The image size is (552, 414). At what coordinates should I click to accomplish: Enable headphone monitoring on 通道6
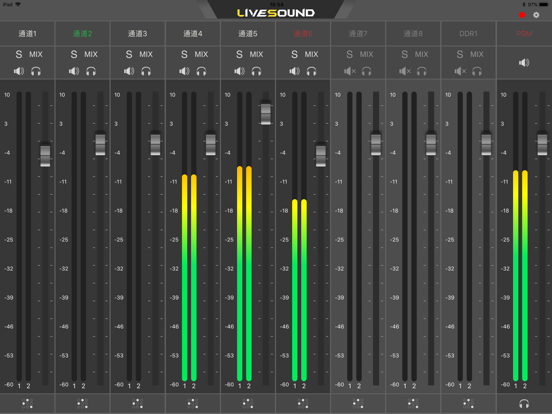[312, 71]
